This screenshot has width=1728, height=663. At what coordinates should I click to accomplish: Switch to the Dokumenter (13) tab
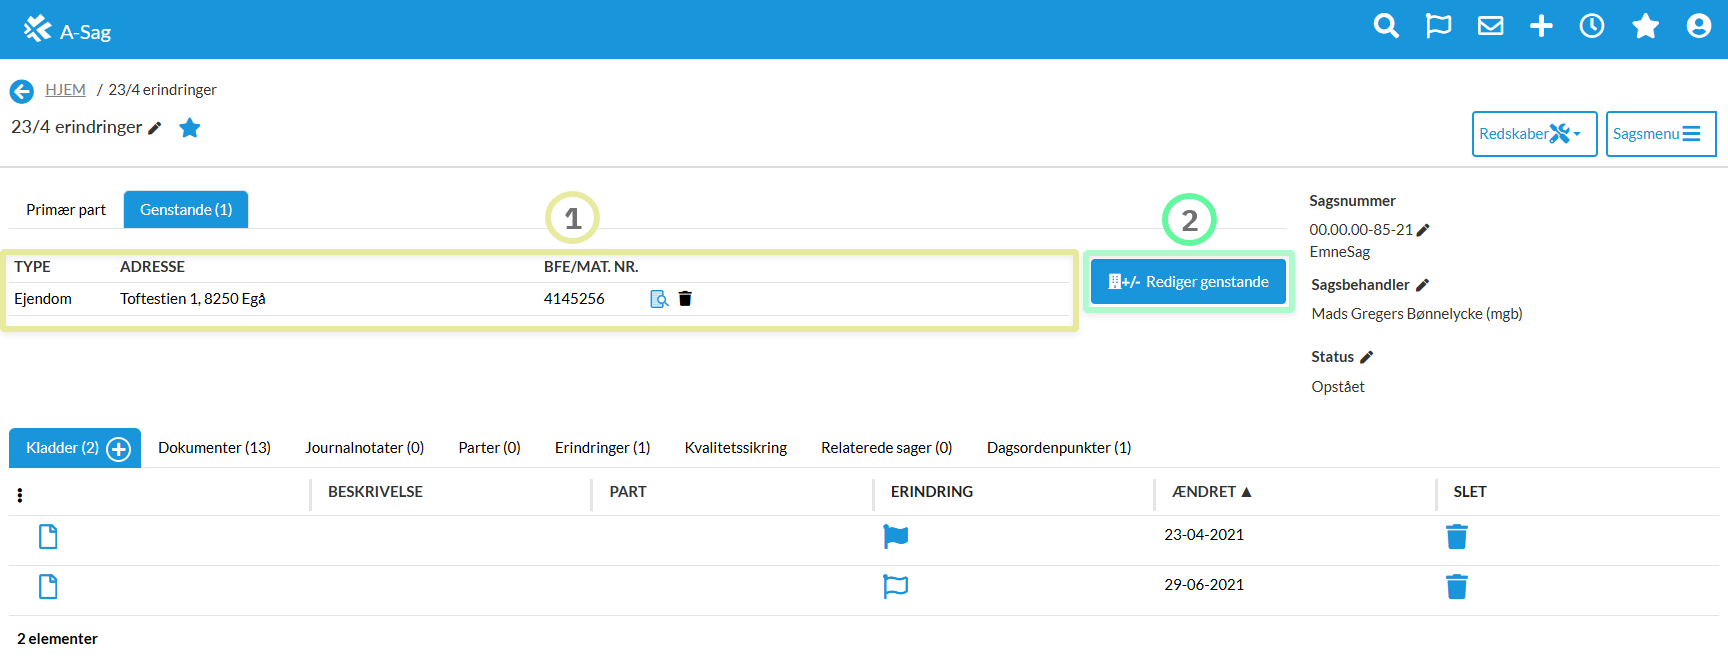214,448
